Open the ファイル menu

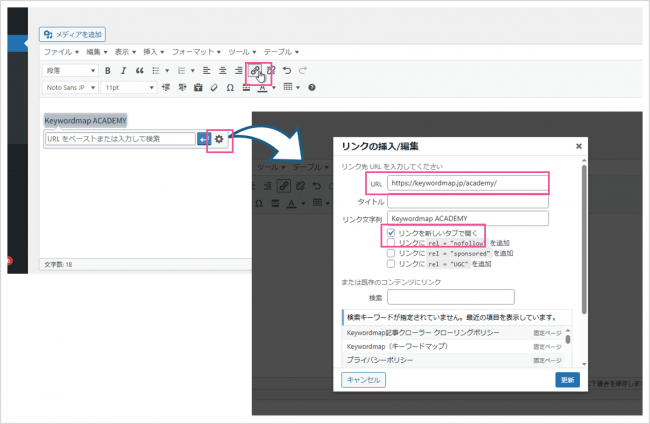click(61, 52)
